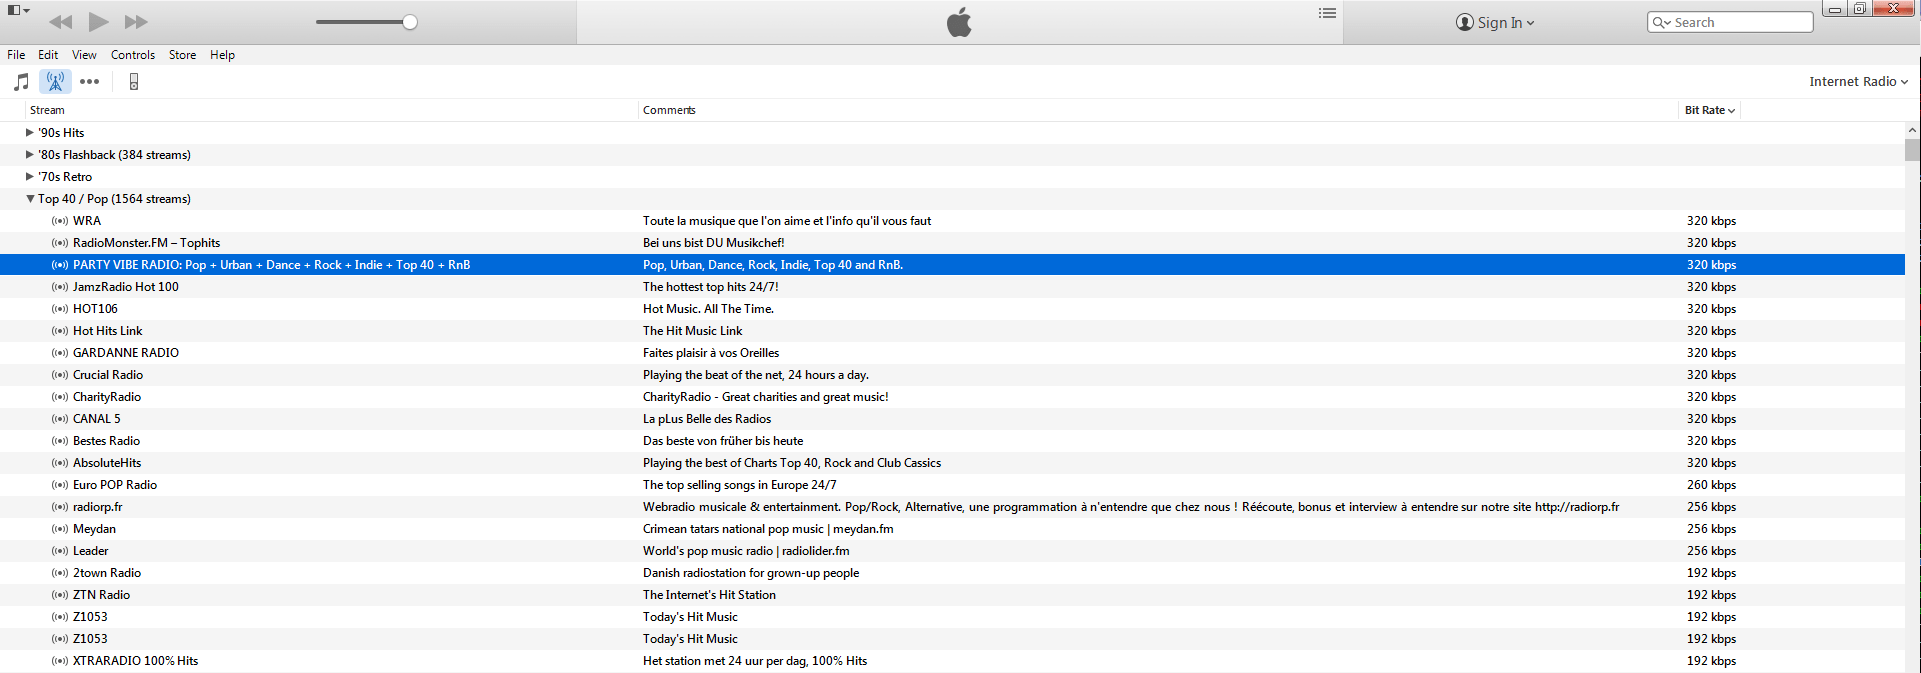Collapse the Top 40 / Pop category
Image resolution: width=1921 pixels, height=673 pixels.
[30, 199]
